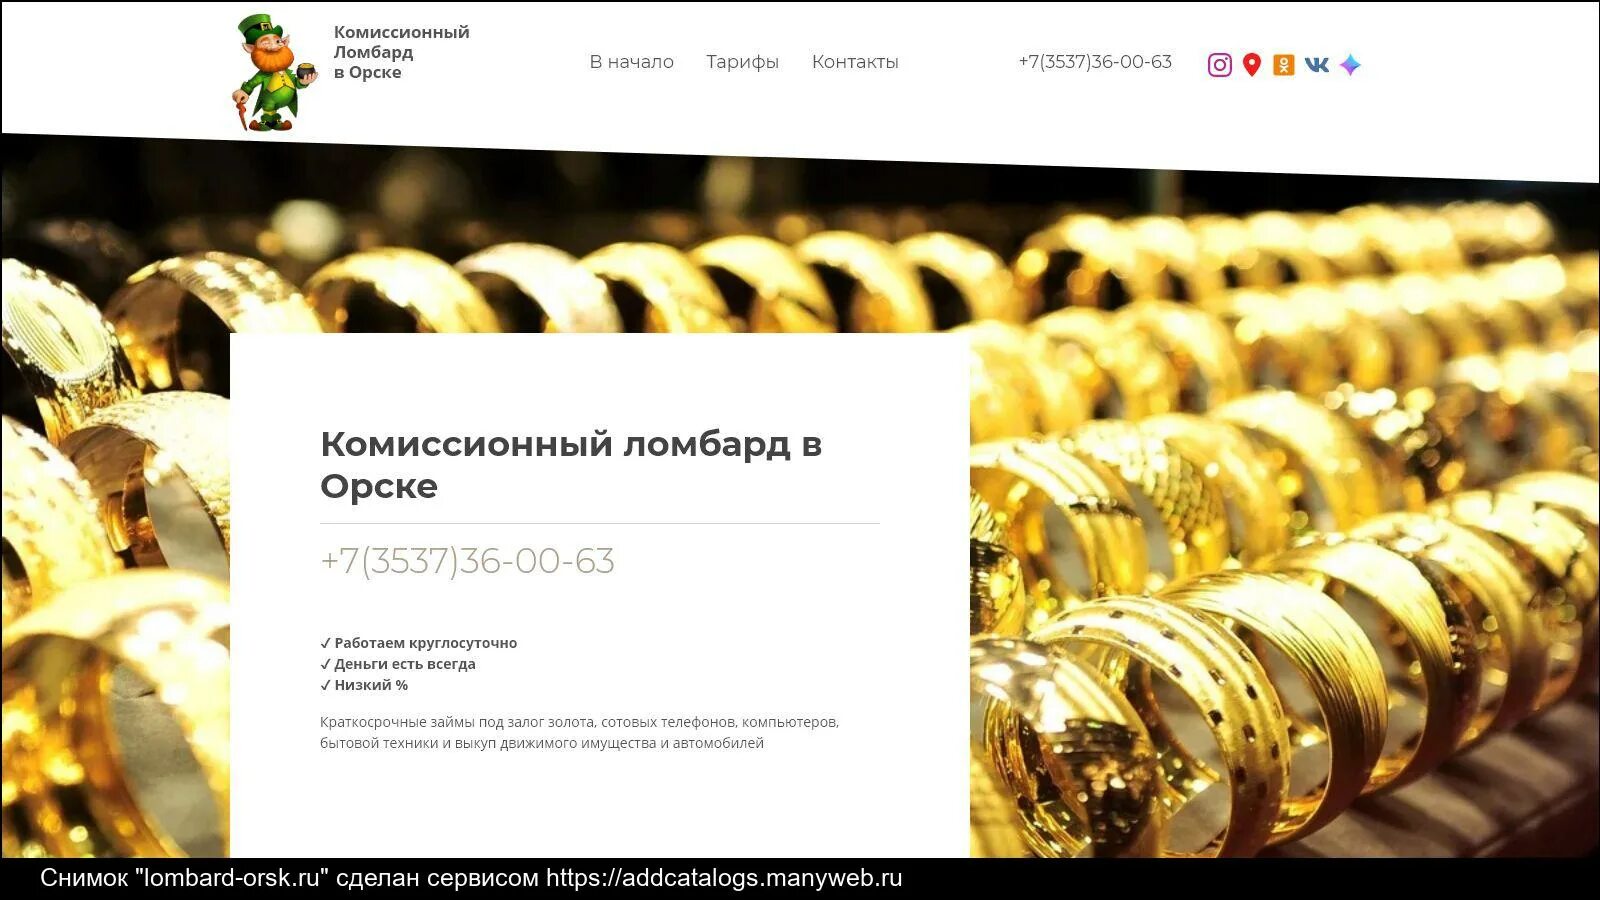Click the addcatalogs.manyweb.ru URL in the caption
Screen dimensions: 1600x900
pyautogui.click(x=724, y=878)
